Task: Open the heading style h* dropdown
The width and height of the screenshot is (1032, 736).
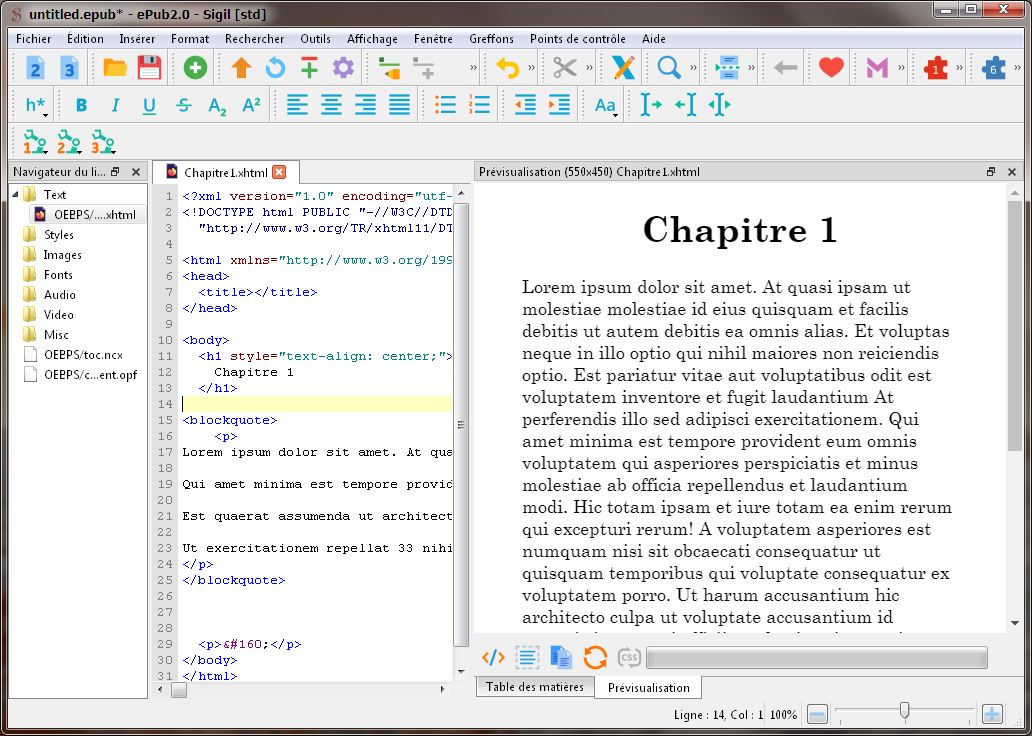Action: 36,105
